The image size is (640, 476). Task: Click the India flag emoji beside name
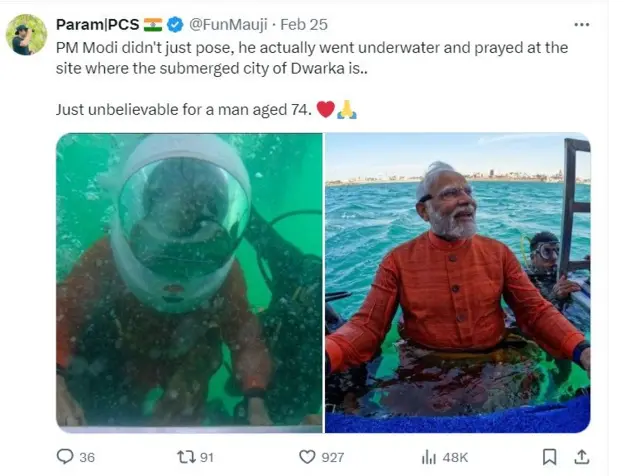pyautogui.click(x=153, y=24)
